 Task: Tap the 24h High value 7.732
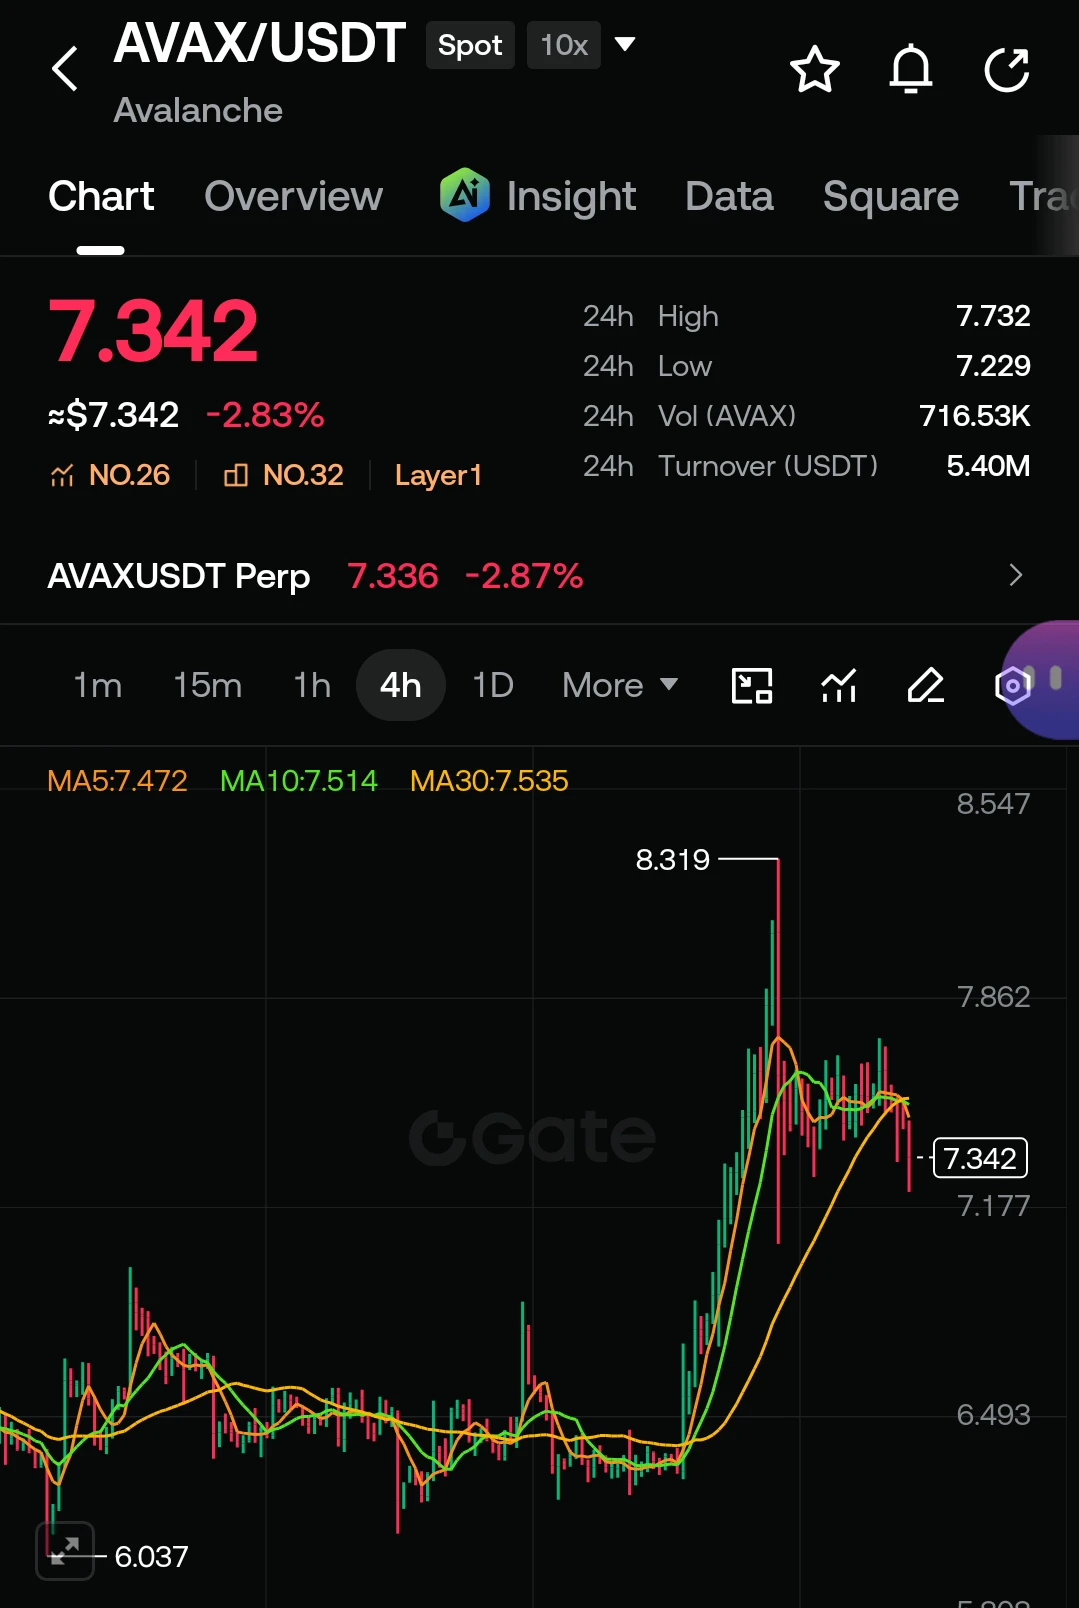click(x=993, y=316)
